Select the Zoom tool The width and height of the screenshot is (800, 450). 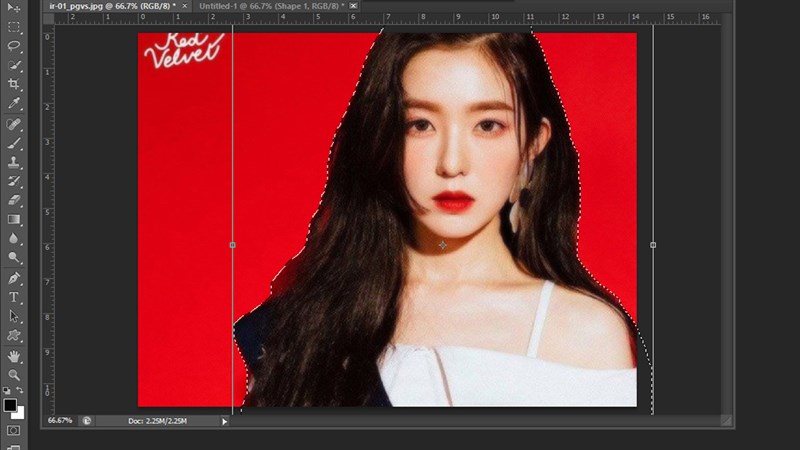coord(14,375)
